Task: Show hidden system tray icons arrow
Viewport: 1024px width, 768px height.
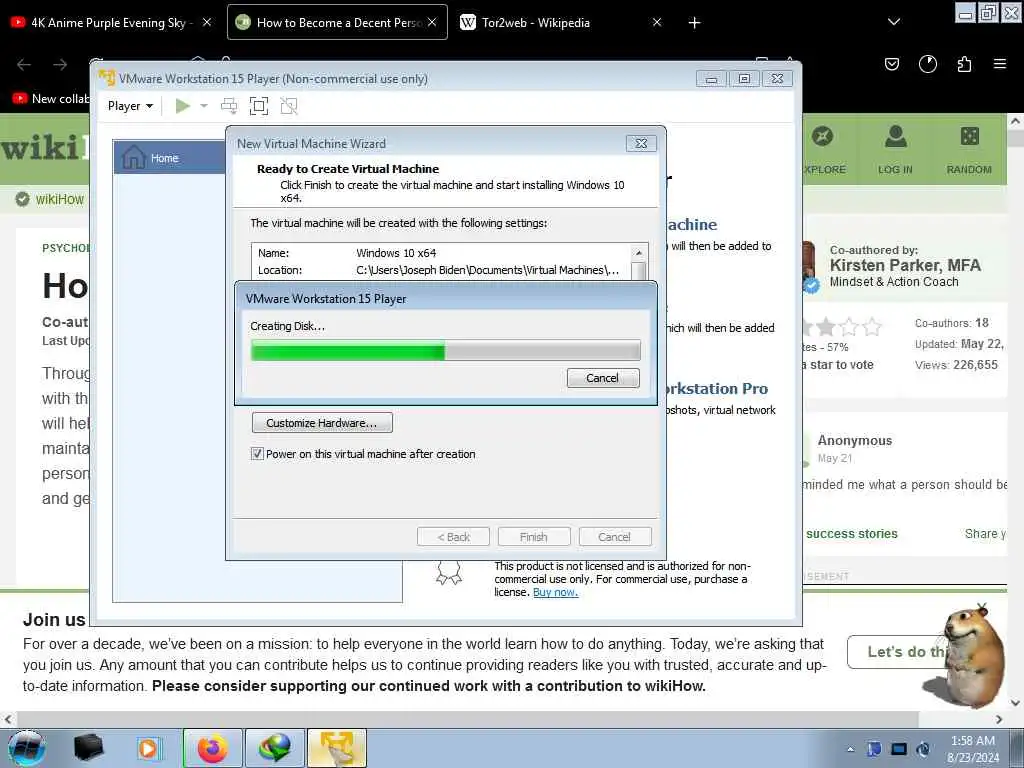Action: click(850, 749)
